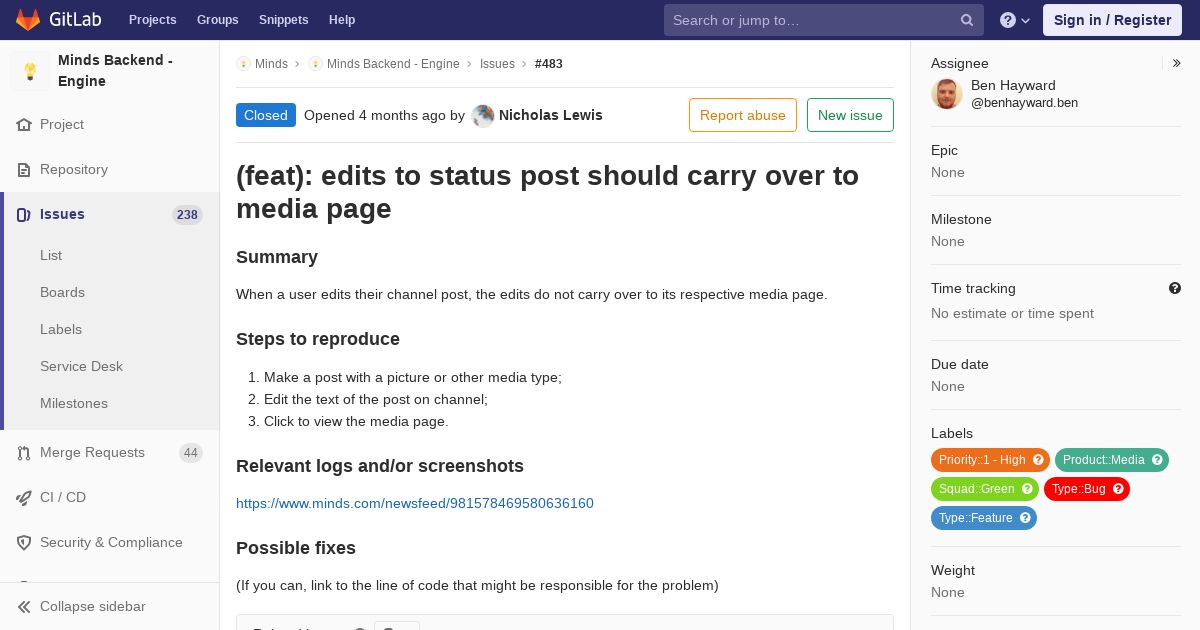Click Ben Hayward's avatar
1200x630 pixels.
(x=947, y=94)
